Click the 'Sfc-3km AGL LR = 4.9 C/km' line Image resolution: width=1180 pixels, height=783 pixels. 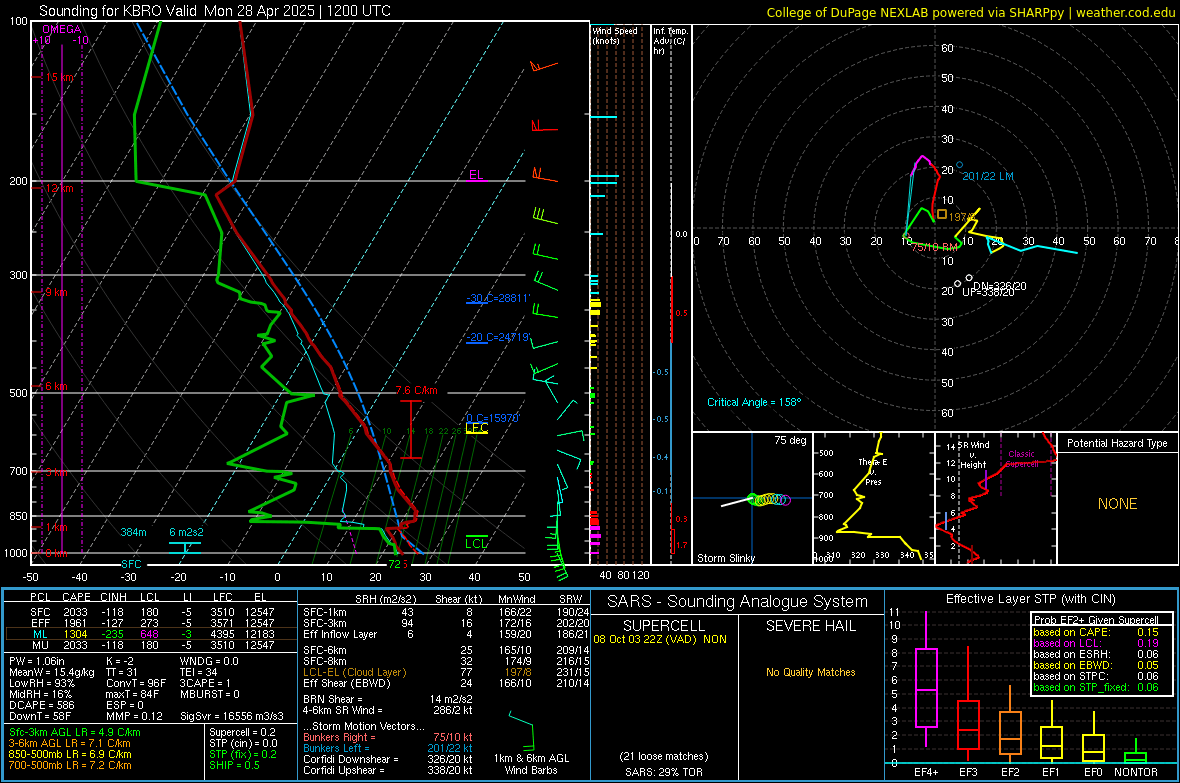[x=75, y=732]
